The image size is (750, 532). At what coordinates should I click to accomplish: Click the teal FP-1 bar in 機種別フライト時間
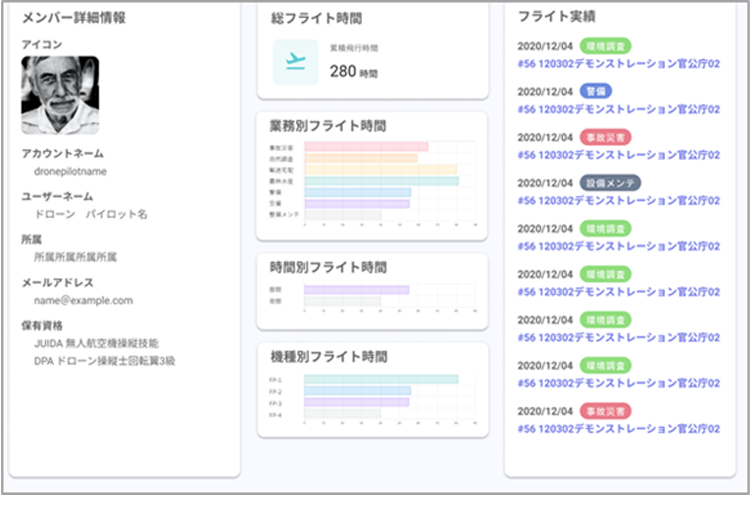coord(381,379)
